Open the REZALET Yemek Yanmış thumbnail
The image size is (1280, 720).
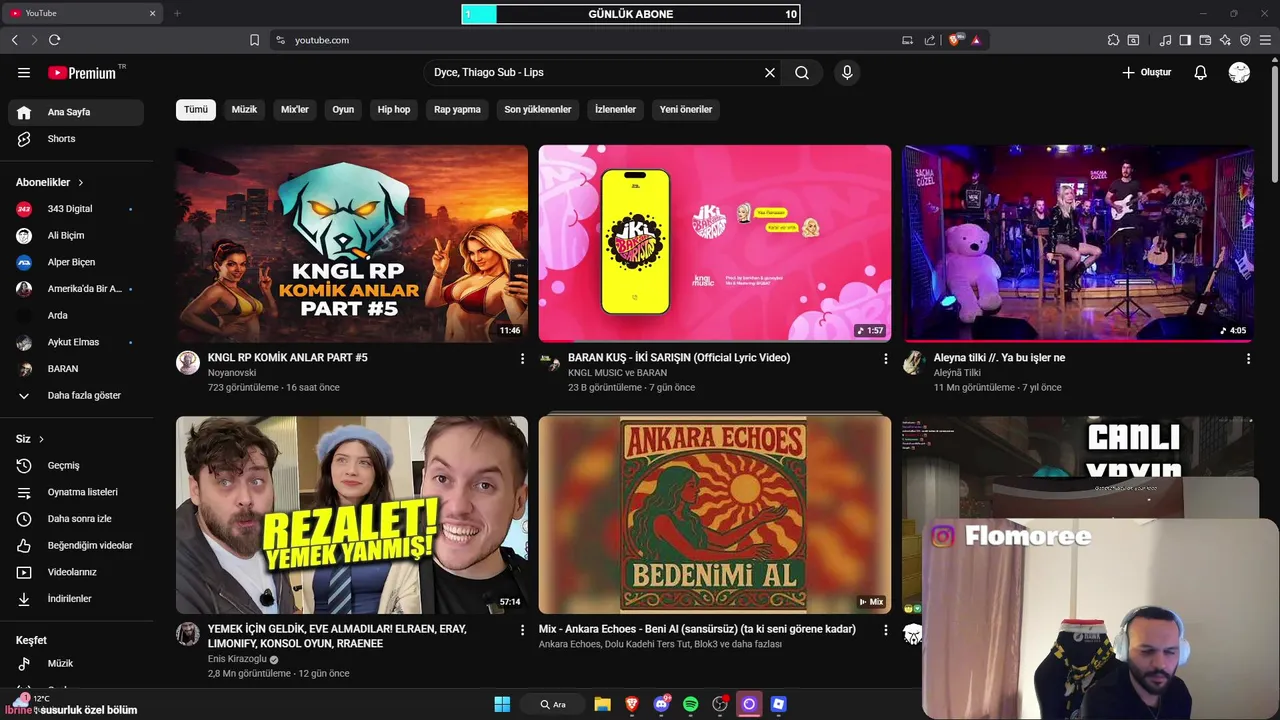click(352, 515)
